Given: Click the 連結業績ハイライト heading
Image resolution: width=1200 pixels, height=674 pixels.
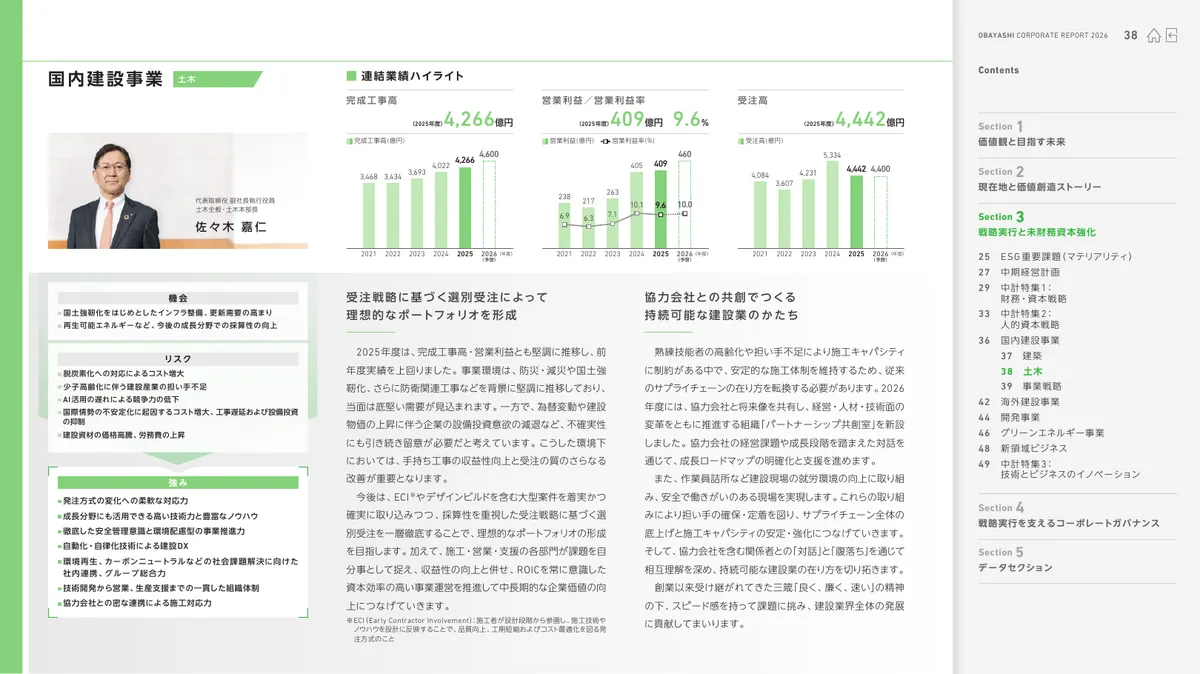Looking at the screenshot, I should pos(411,76).
